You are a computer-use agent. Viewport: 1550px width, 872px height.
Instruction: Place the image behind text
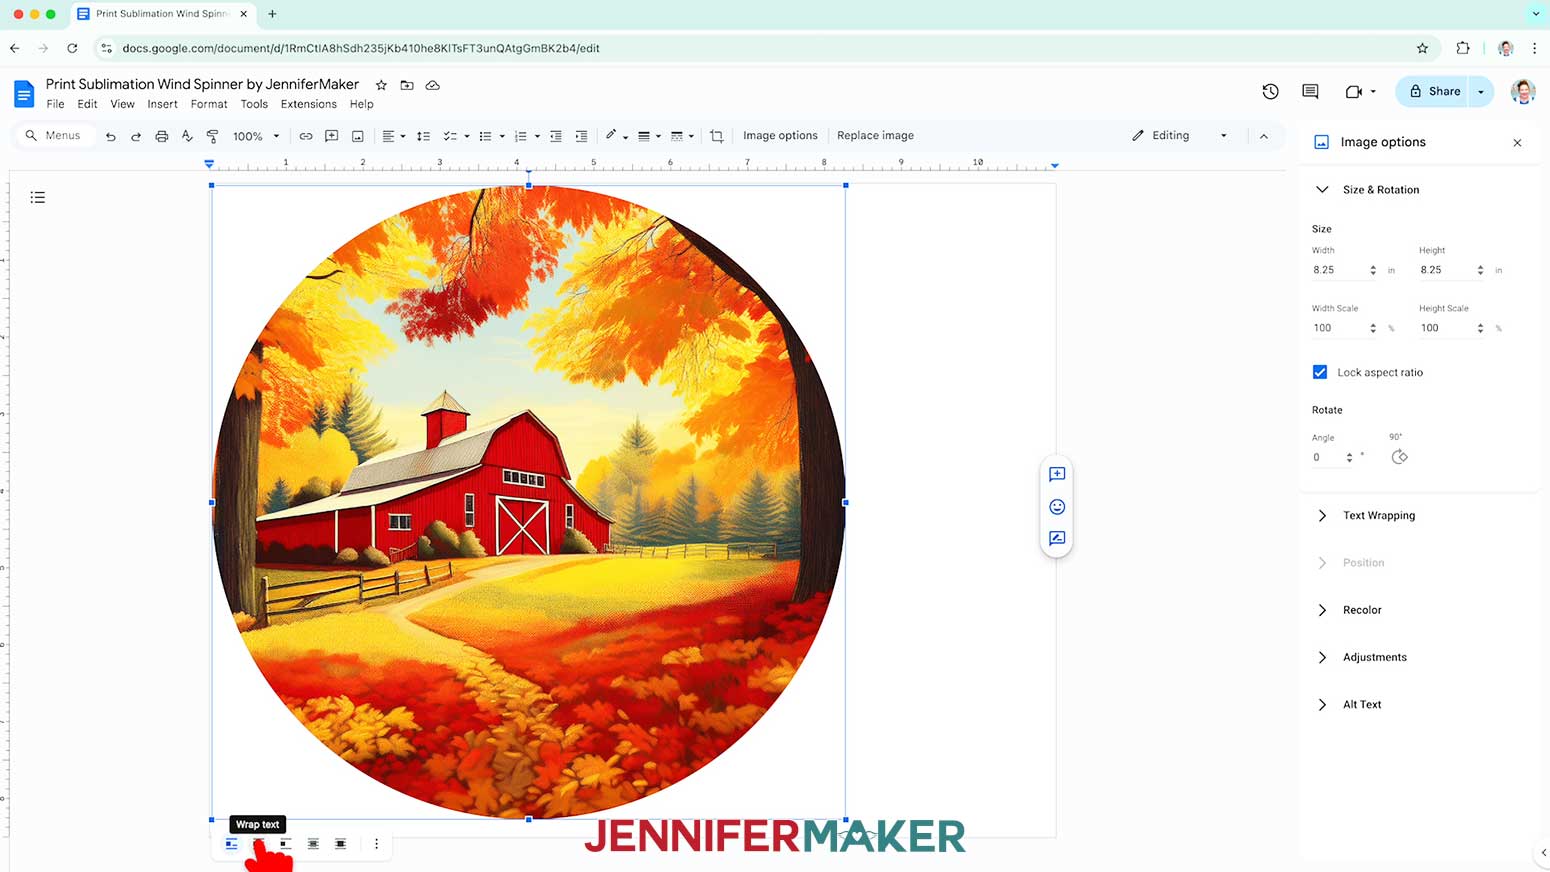pos(313,844)
